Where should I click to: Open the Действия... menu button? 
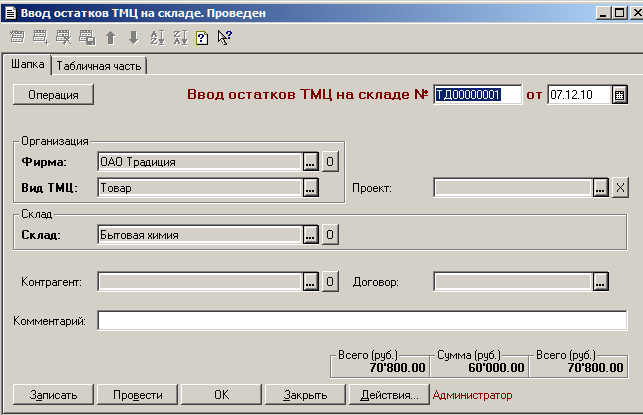click(389, 394)
